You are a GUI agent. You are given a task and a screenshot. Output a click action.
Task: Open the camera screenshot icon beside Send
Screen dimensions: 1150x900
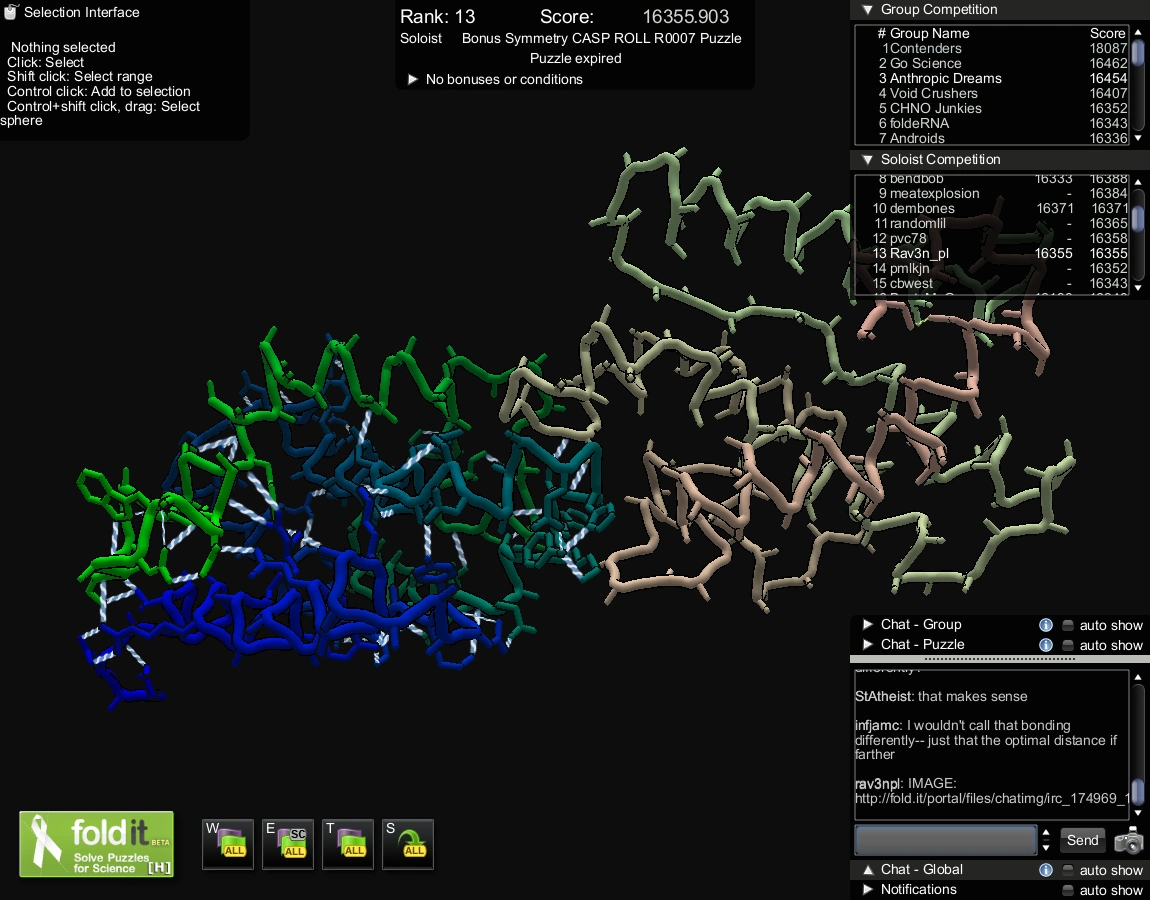click(x=1129, y=841)
